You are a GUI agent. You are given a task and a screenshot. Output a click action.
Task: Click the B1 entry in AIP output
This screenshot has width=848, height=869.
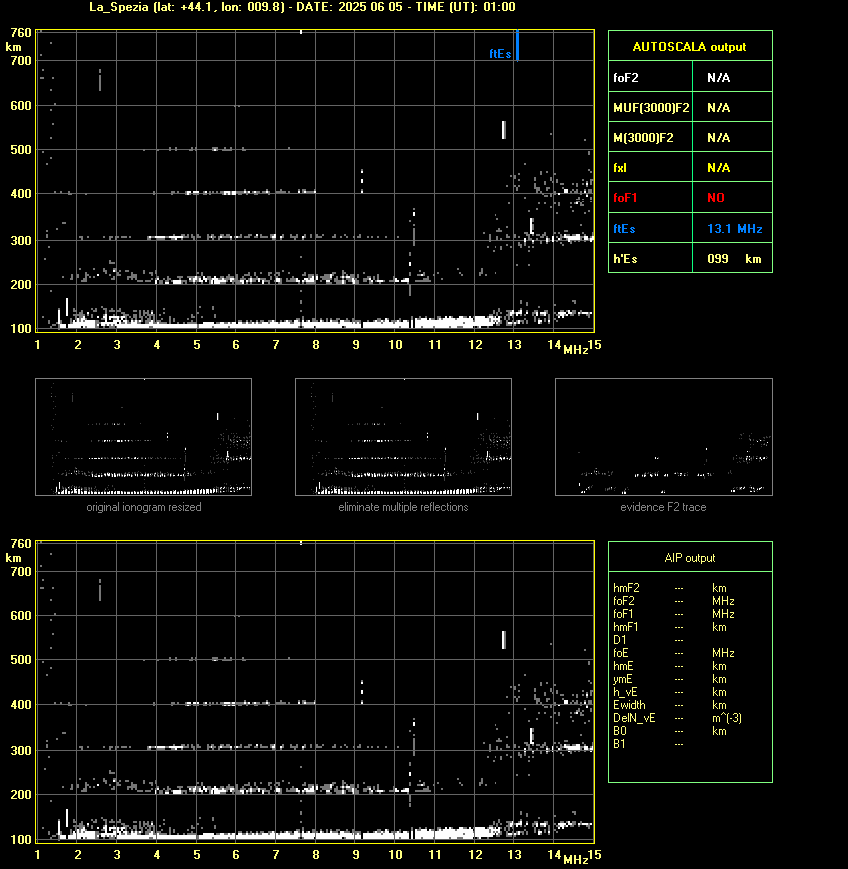coord(619,744)
